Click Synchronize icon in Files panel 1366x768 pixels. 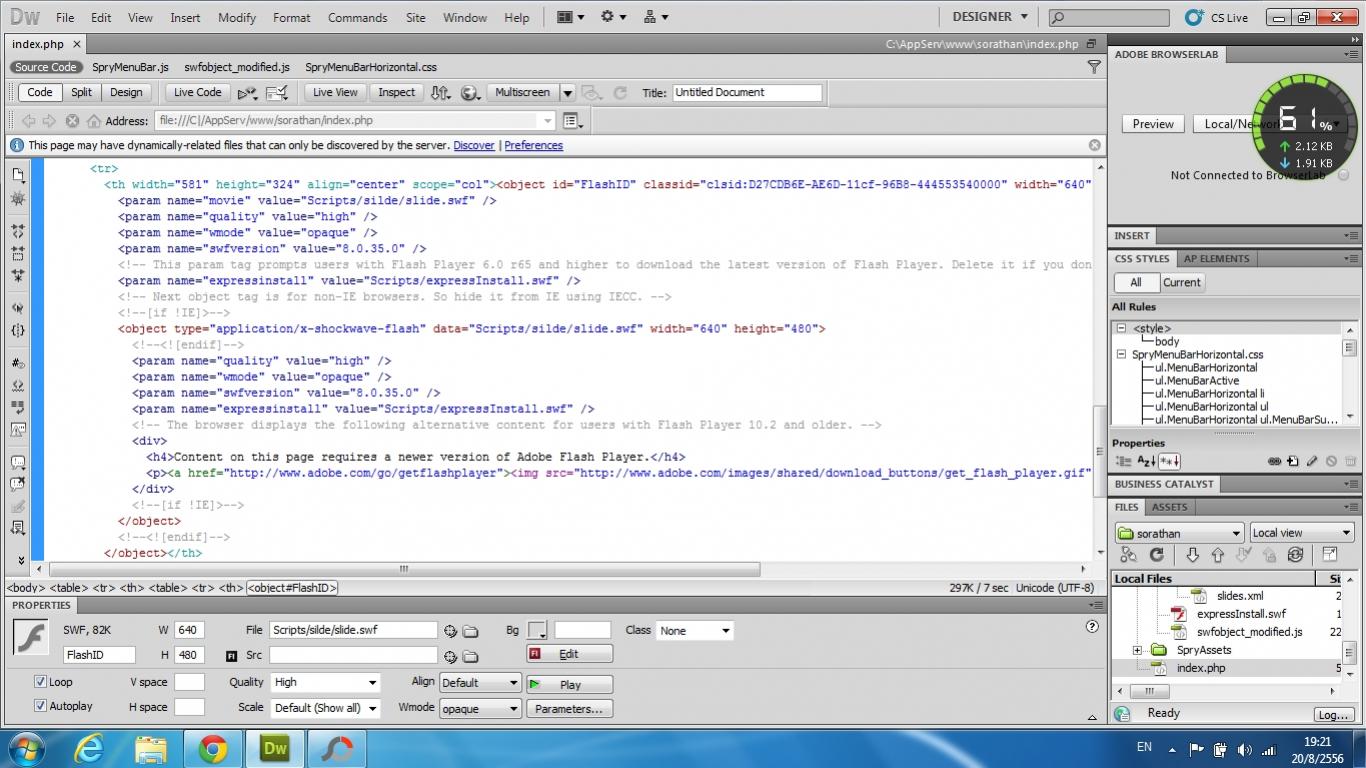1295,555
